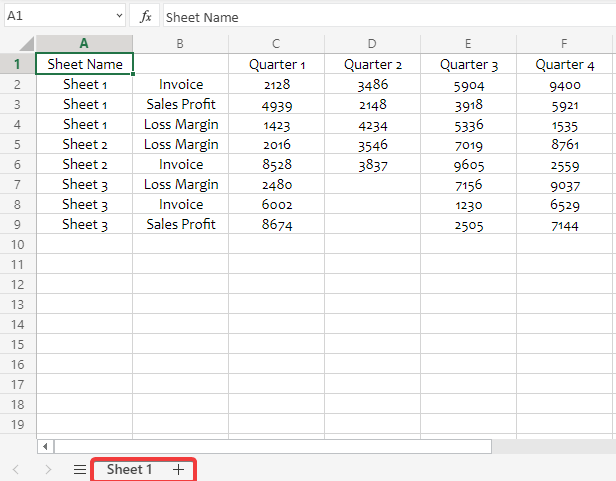Click the Quarter 2 header cell

(x=372, y=64)
